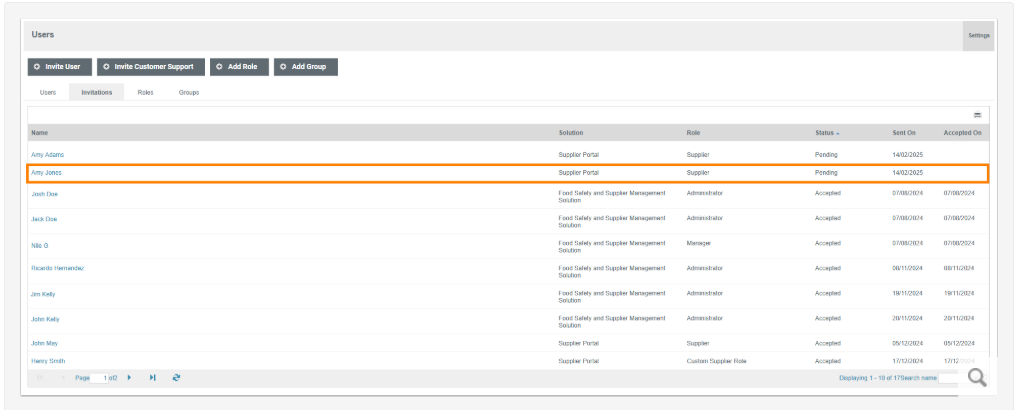Image resolution: width=1015 pixels, height=410 pixels.
Task: Click the refresh icon in pagination bar
Action: 176,378
